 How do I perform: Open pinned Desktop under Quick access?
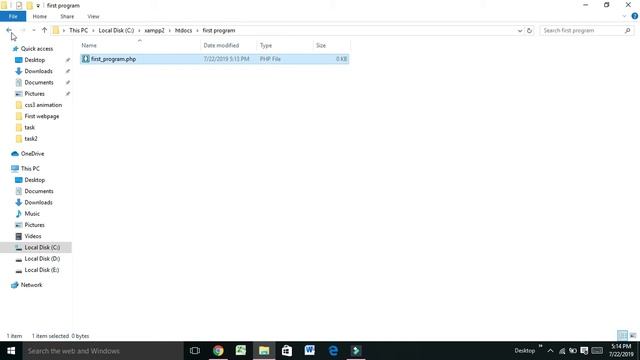[35, 60]
